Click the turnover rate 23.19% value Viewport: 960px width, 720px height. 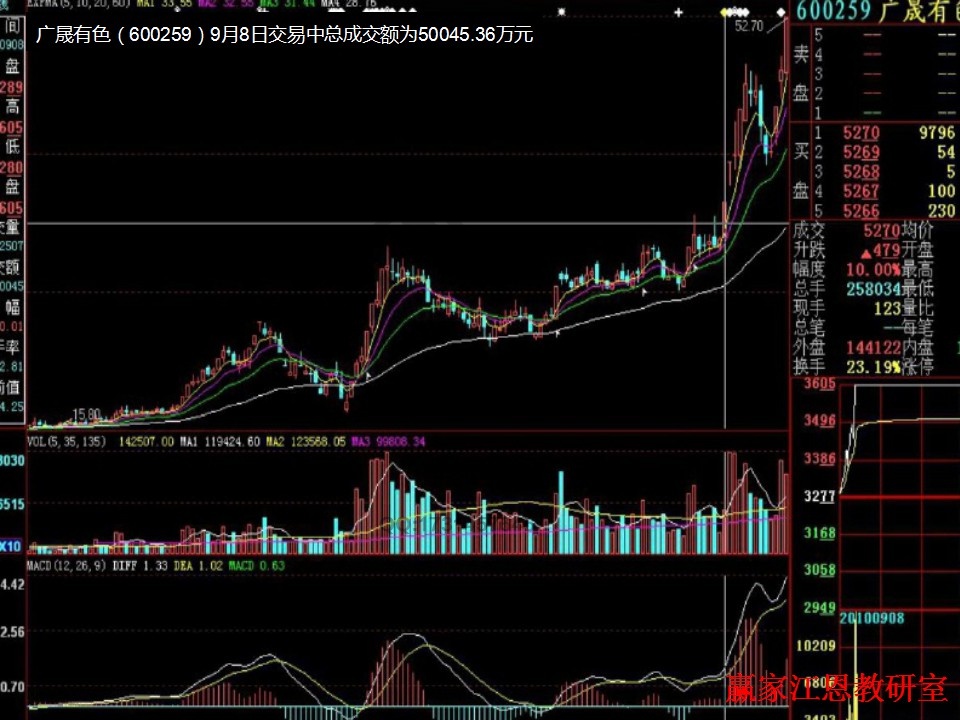tap(868, 367)
